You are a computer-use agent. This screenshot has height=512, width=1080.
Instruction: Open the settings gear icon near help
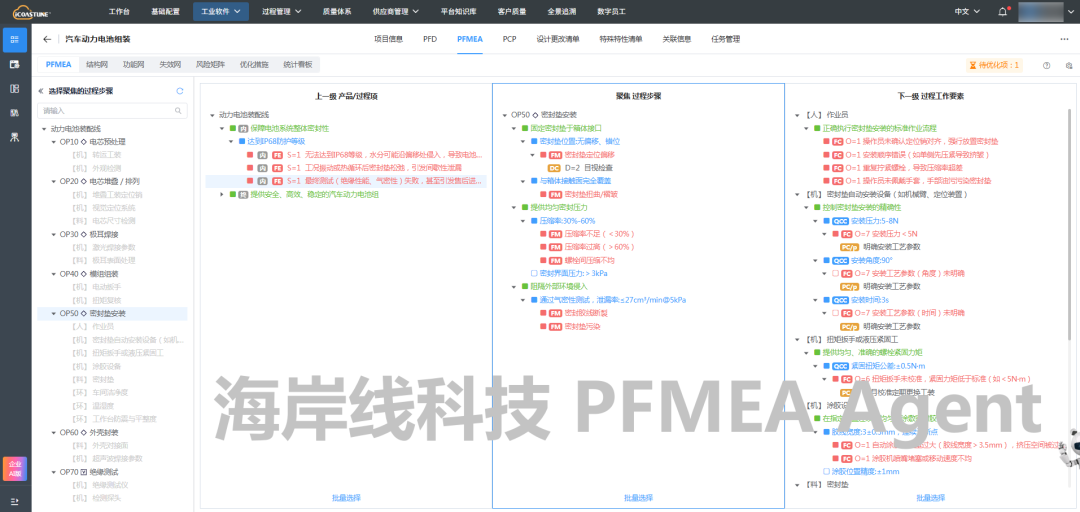coord(1068,65)
